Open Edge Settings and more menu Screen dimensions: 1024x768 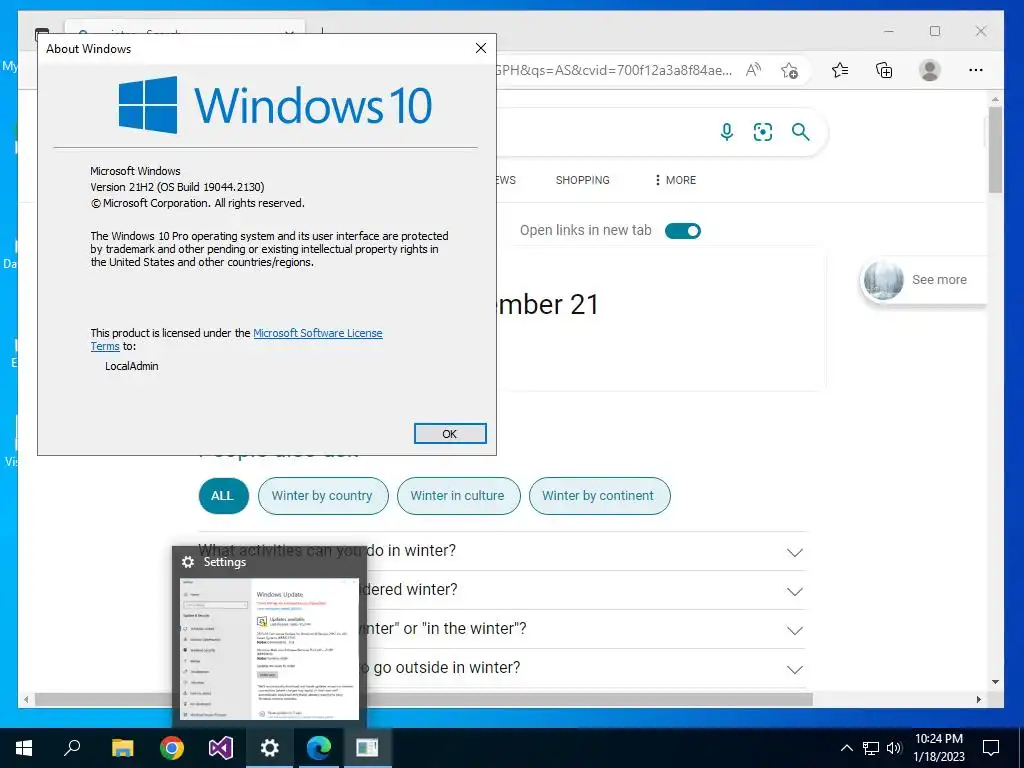point(976,70)
